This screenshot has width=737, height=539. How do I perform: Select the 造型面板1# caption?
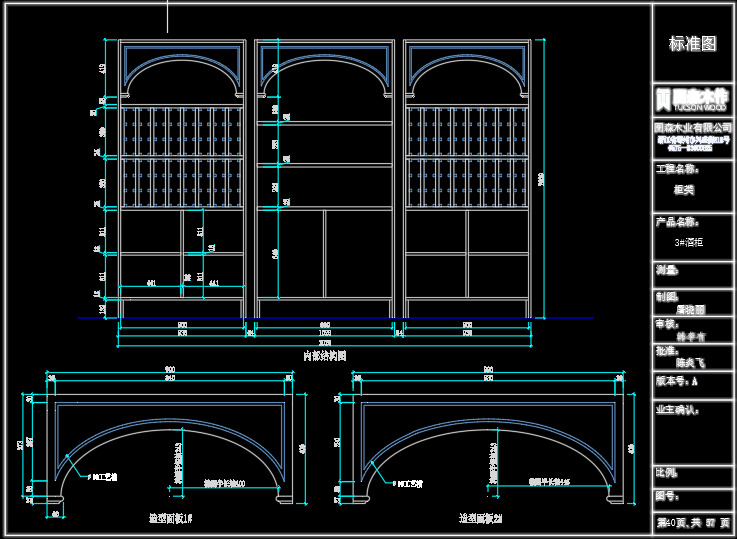[x=171, y=518]
